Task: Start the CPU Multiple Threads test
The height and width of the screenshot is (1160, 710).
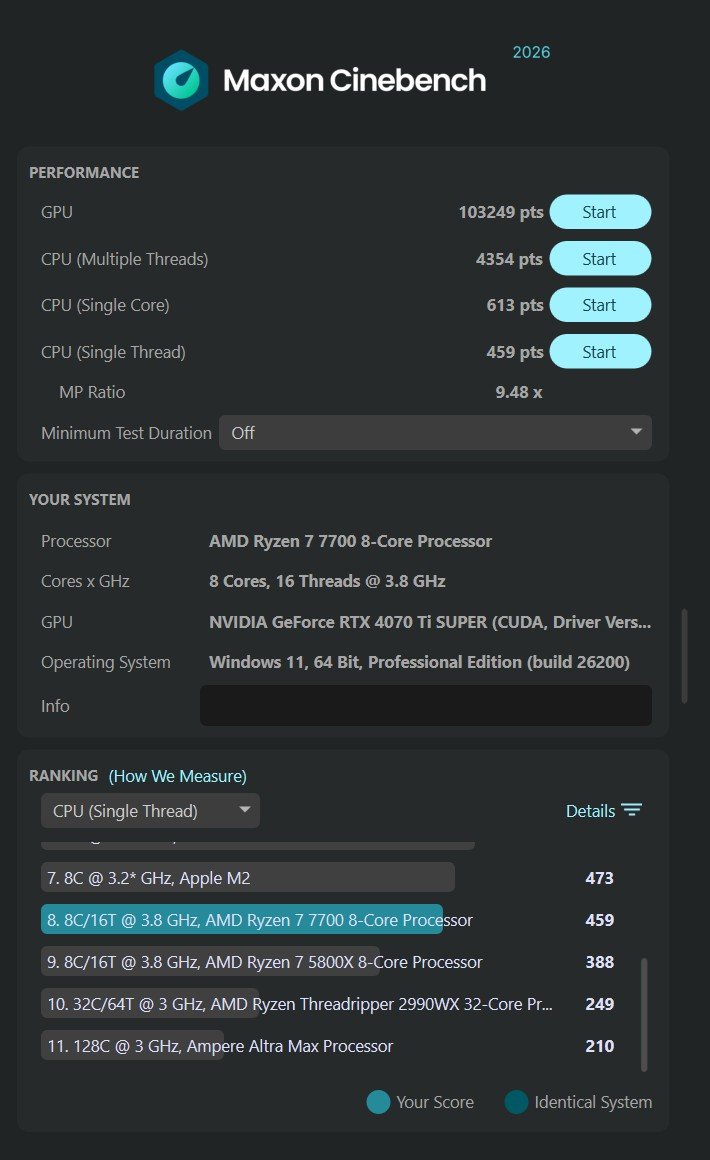Action: coord(600,259)
